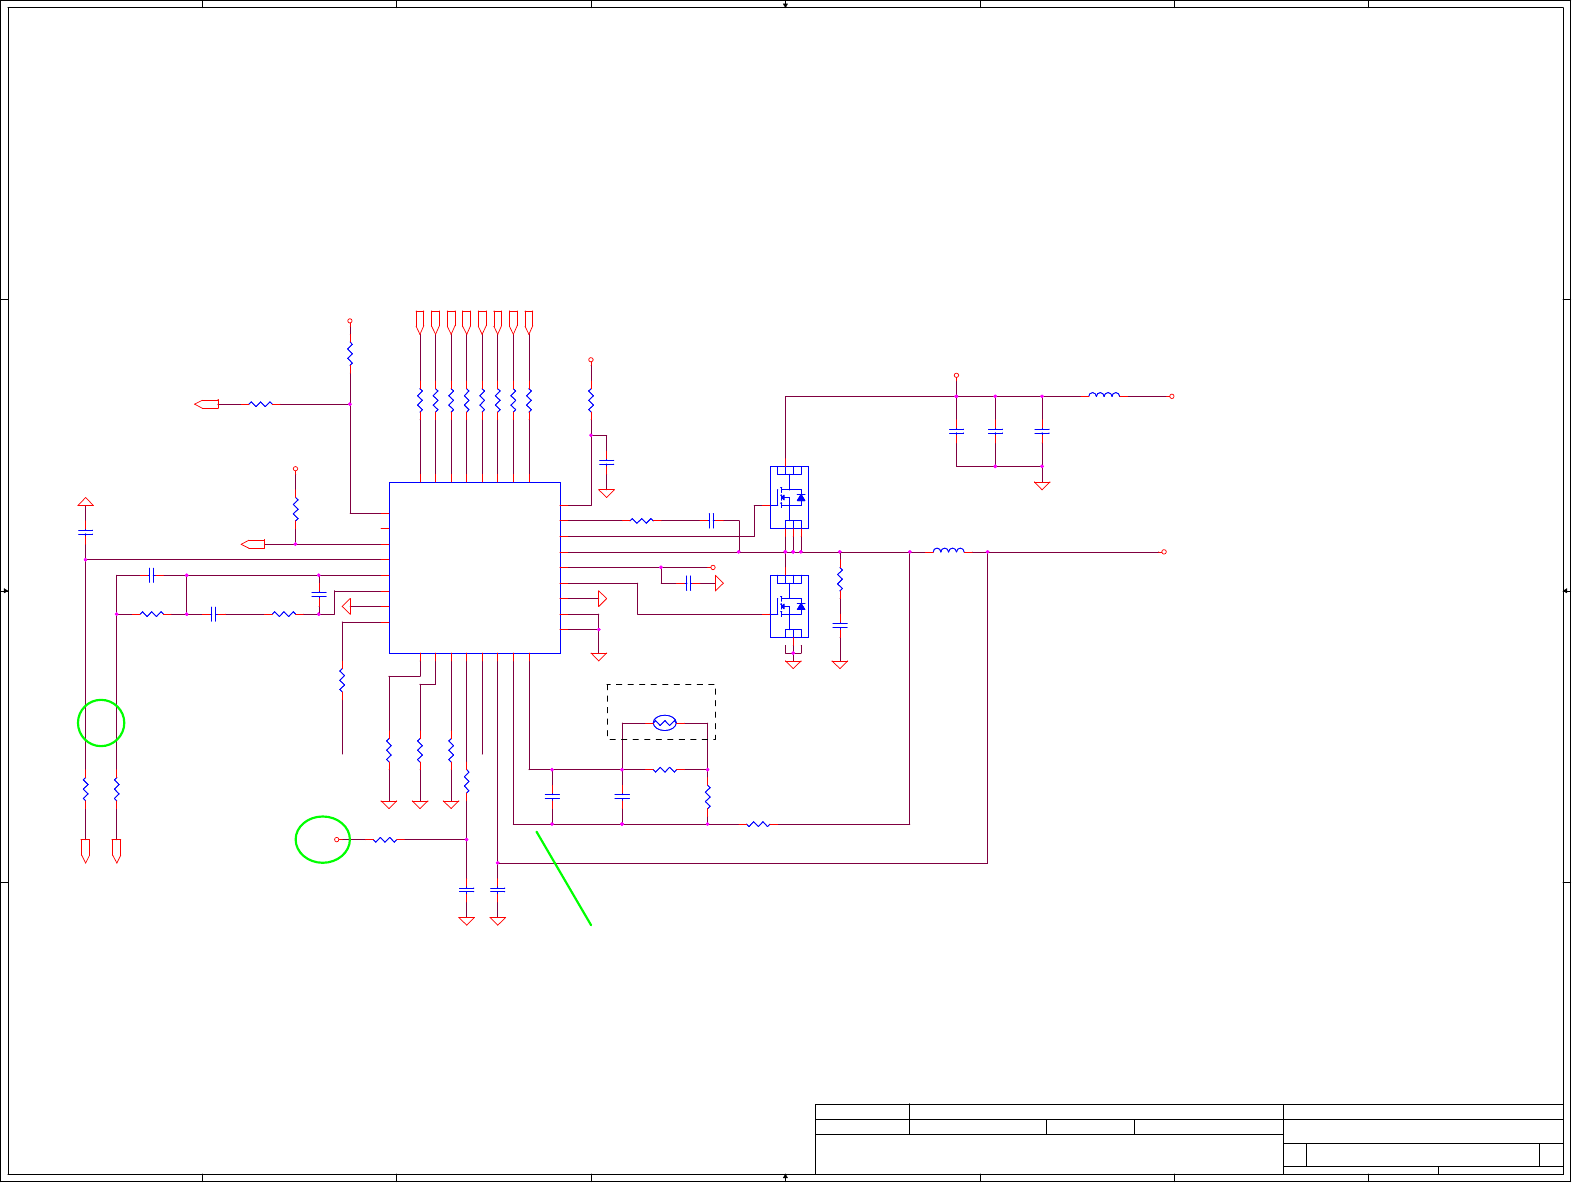Click the terminal right of the top rail inductor
The width and height of the screenshot is (1572, 1183).
(x=1172, y=396)
